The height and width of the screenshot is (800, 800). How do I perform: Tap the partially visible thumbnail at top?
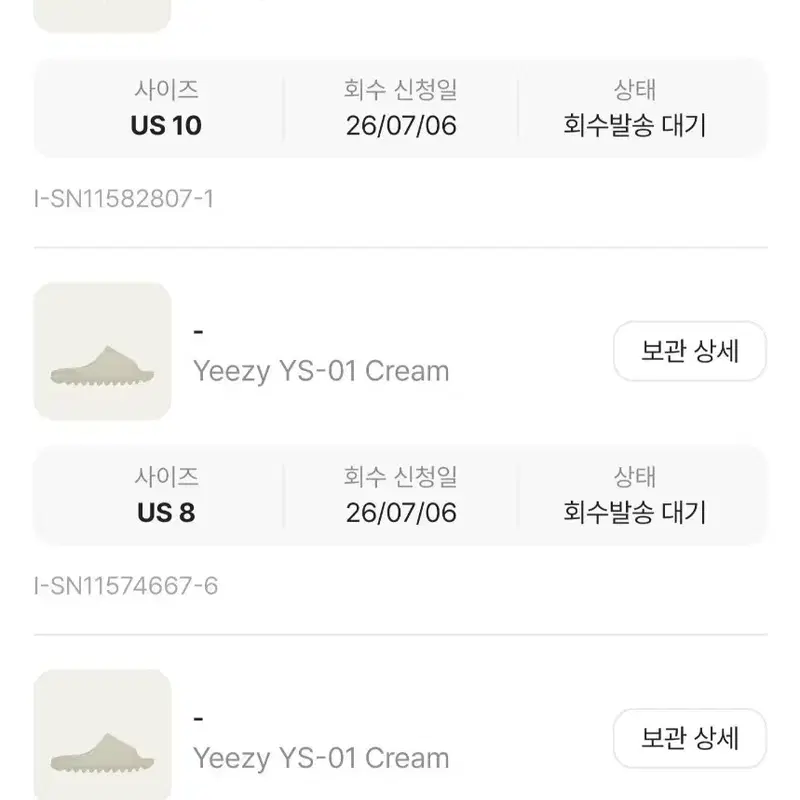click(103, 15)
